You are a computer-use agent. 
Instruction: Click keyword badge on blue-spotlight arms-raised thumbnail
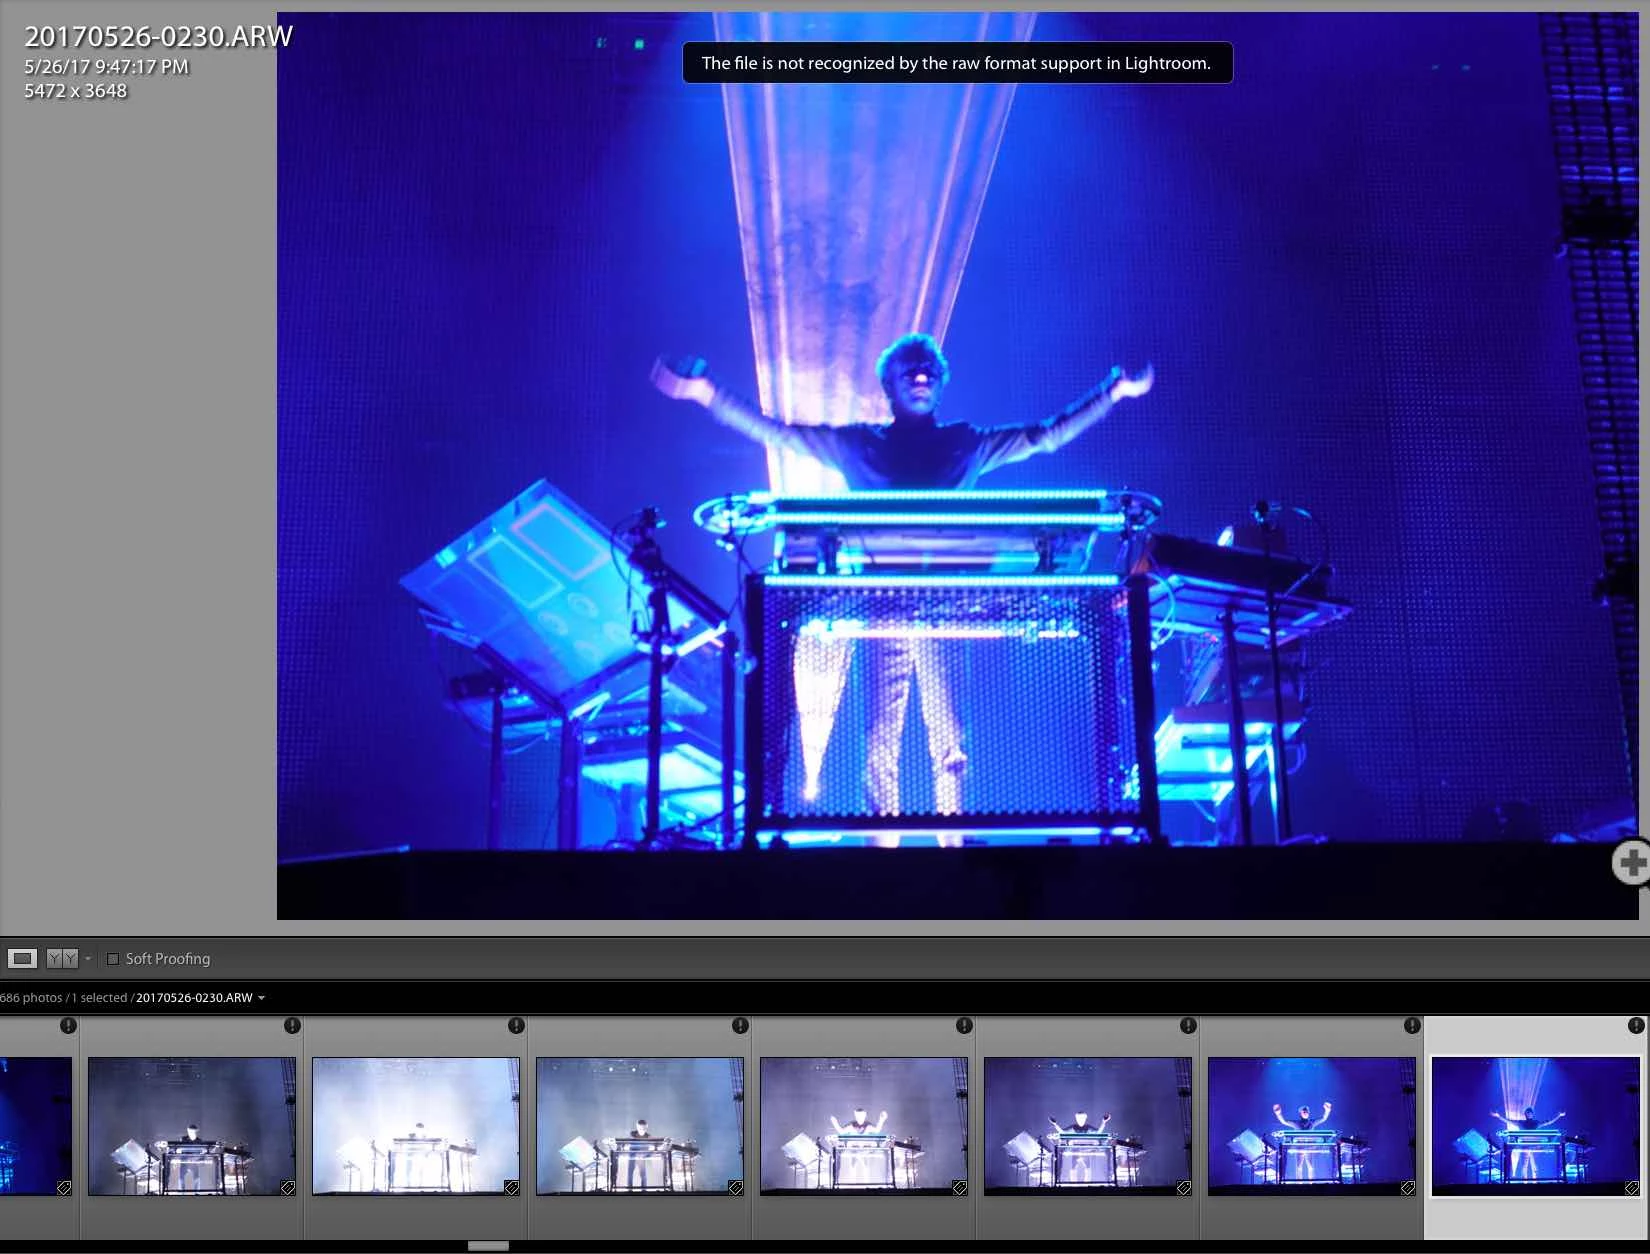pyautogui.click(x=1407, y=1188)
